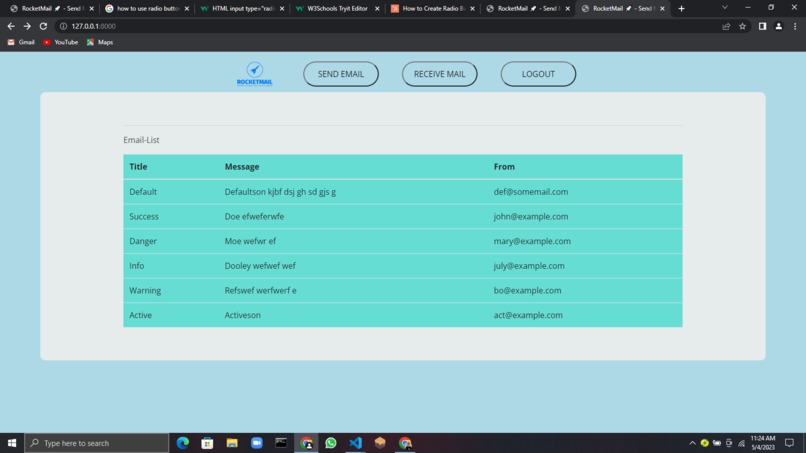The image size is (806, 453).
Task: Close the 'how to use radio button' tab
Action: point(187,8)
